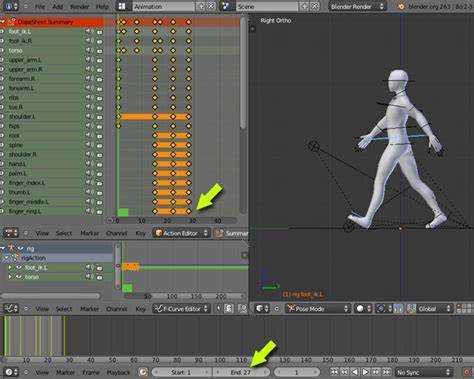Open the dope sheet Key menu

(x=140, y=233)
